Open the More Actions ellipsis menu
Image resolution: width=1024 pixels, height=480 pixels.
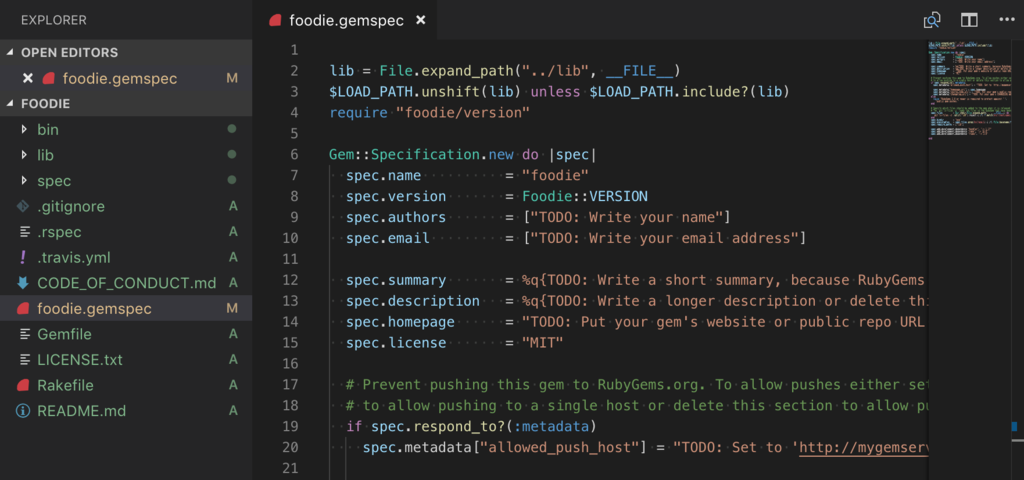[x=1006, y=20]
